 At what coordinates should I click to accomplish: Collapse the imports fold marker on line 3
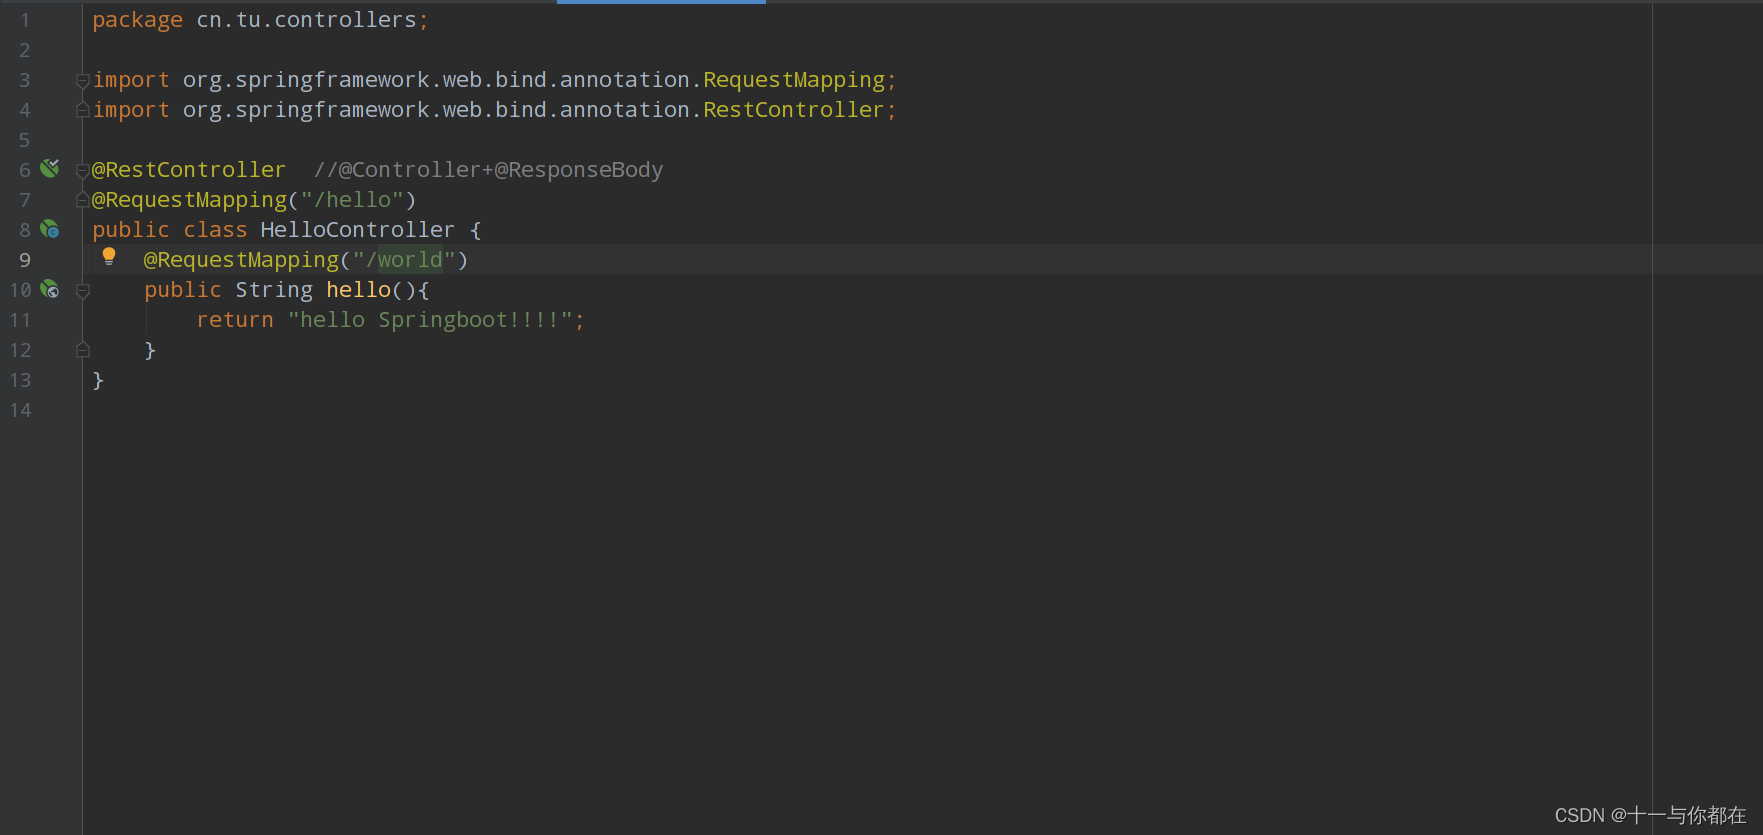tap(83, 80)
